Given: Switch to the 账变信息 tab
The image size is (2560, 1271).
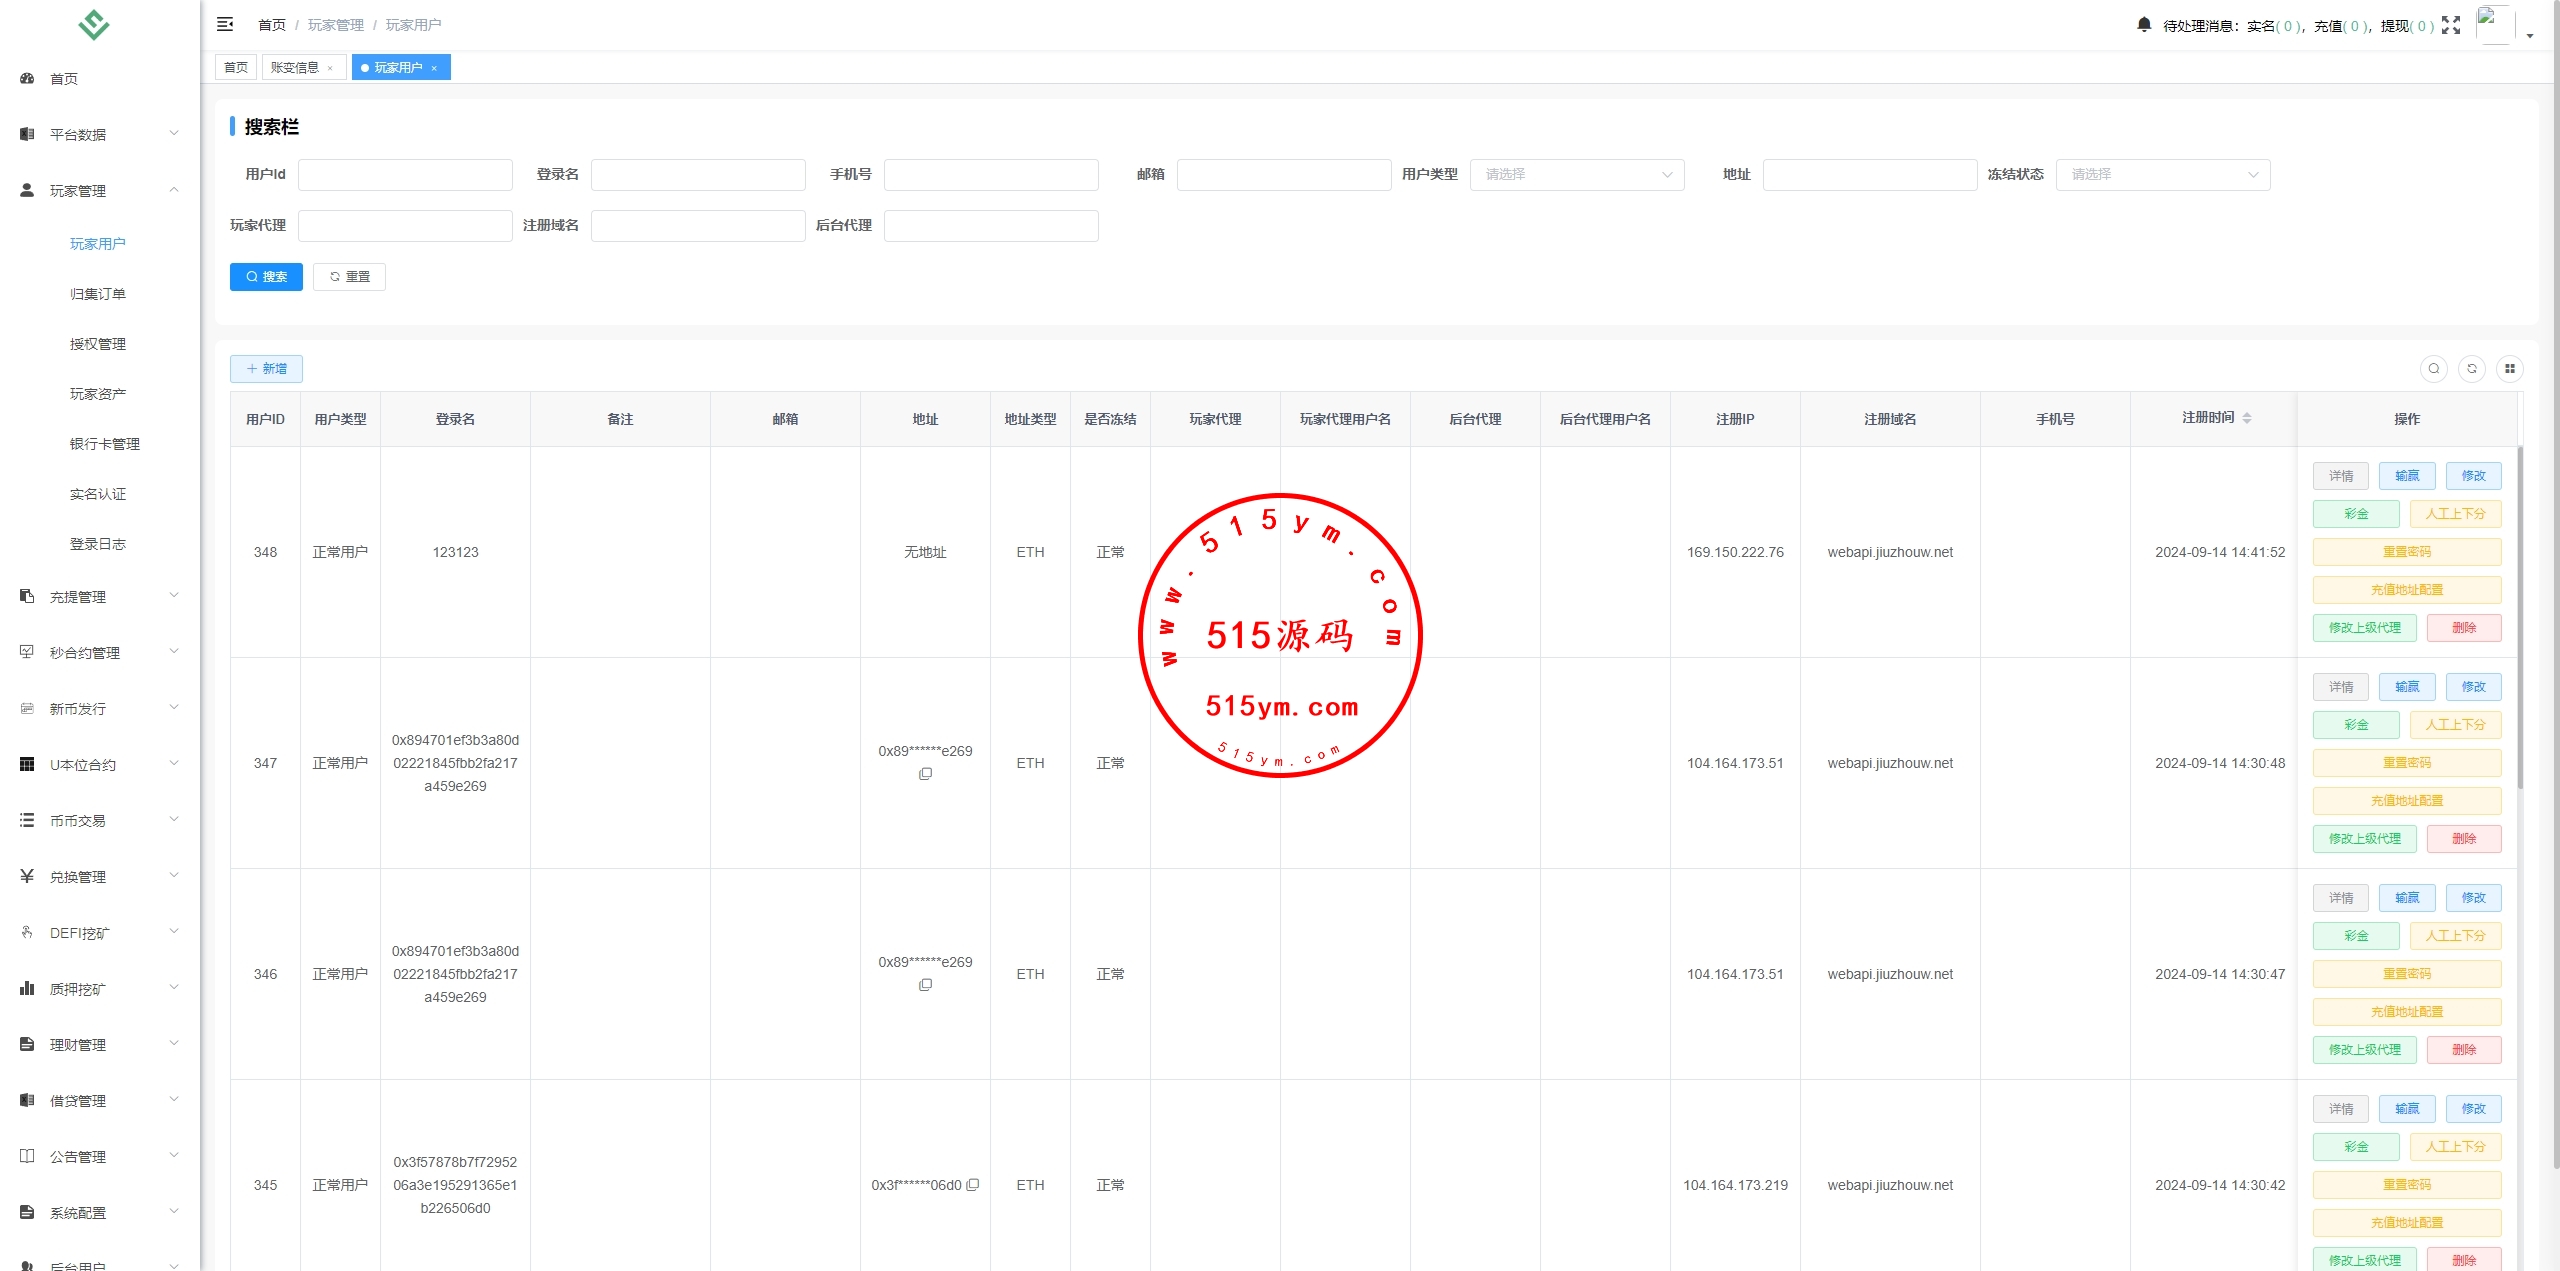Looking at the screenshot, I should (x=295, y=68).
